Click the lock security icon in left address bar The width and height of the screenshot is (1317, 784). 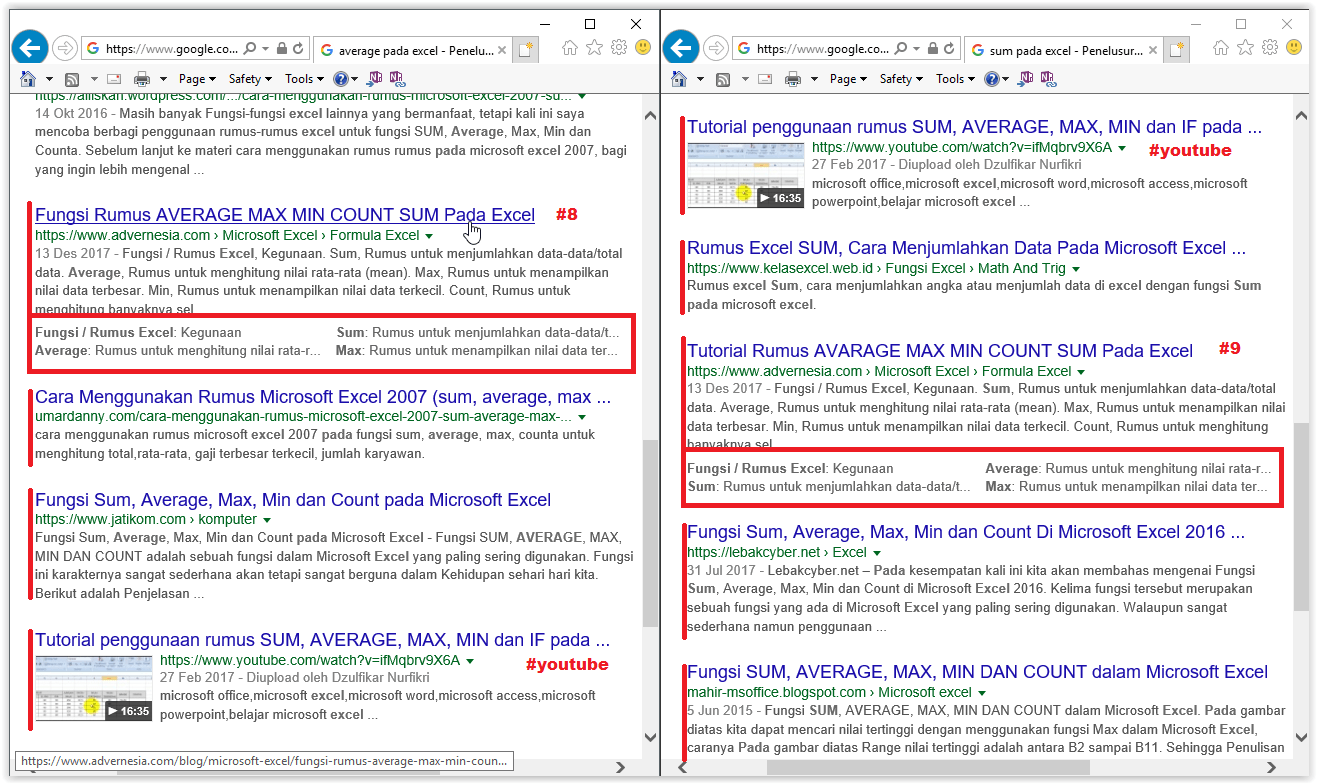pyautogui.click(x=282, y=48)
